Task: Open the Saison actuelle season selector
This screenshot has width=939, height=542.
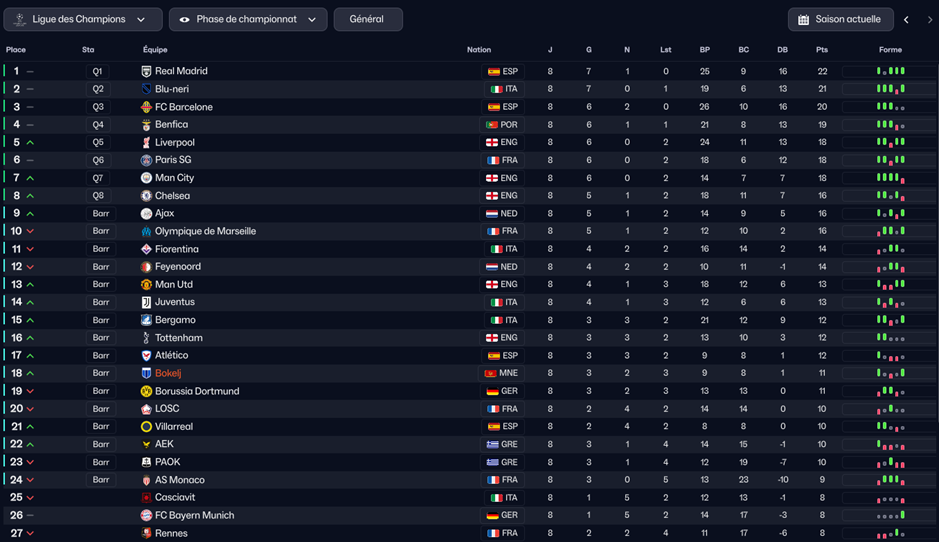Action: pyautogui.click(x=840, y=19)
